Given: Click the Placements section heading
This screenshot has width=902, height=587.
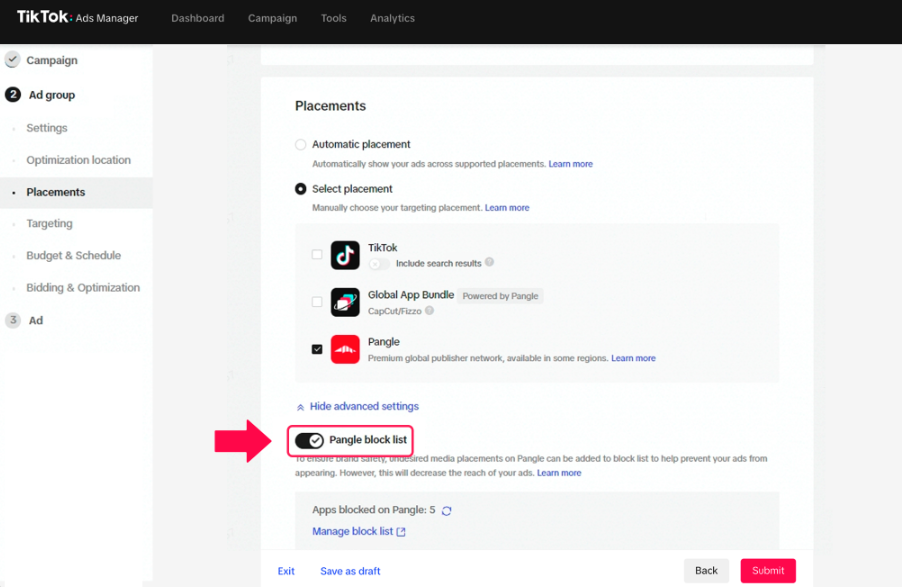Looking at the screenshot, I should pyautogui.click(x=330, y=106).
